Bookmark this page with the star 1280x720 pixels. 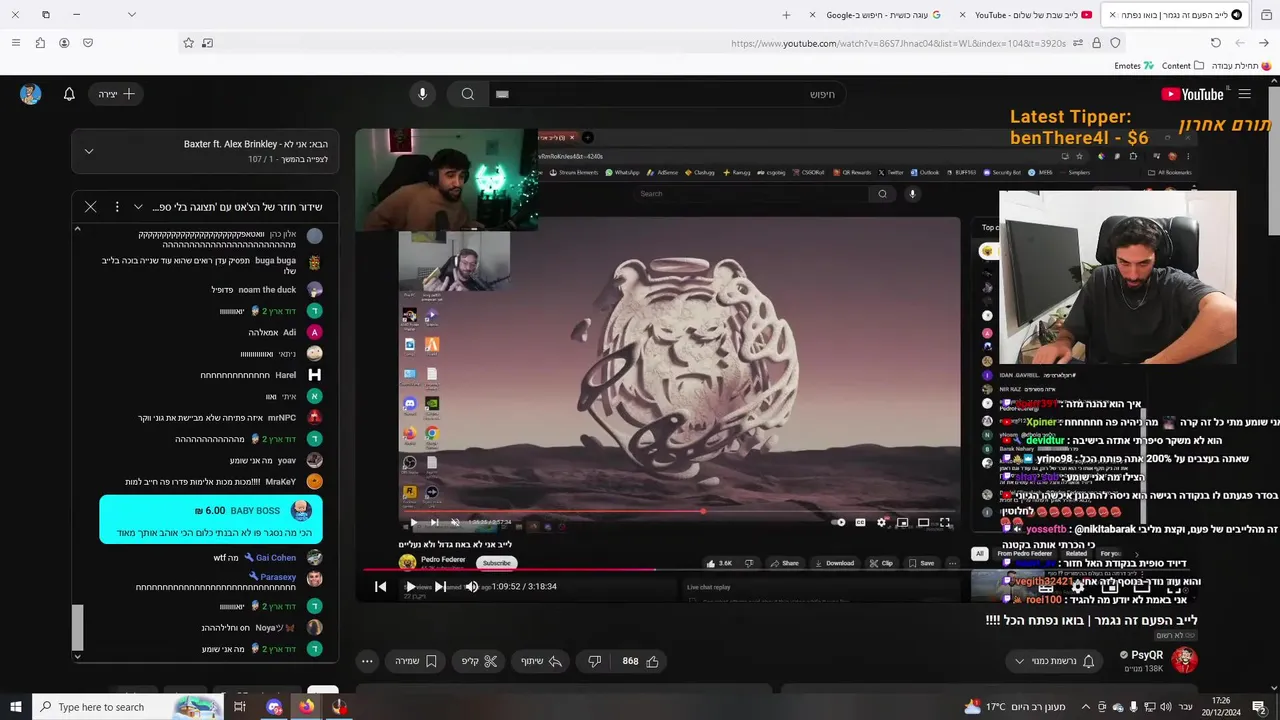click(x=188, y=43)
